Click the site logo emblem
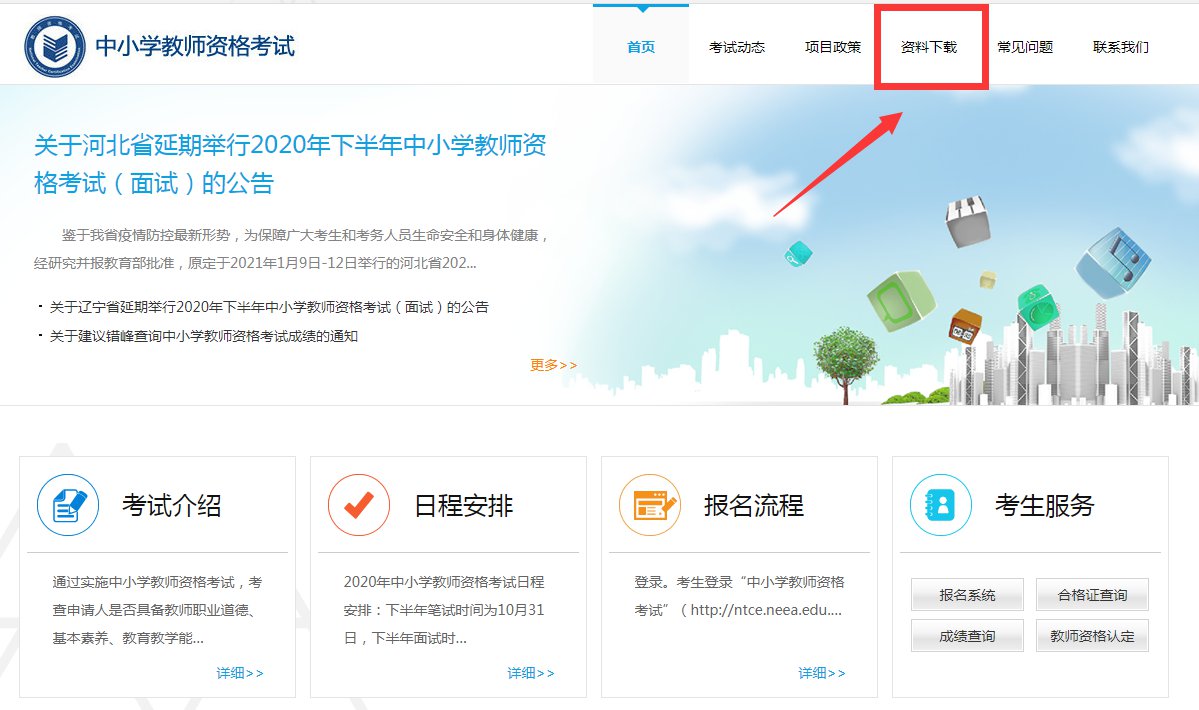 pyautogui.click(x=55, y=46)
